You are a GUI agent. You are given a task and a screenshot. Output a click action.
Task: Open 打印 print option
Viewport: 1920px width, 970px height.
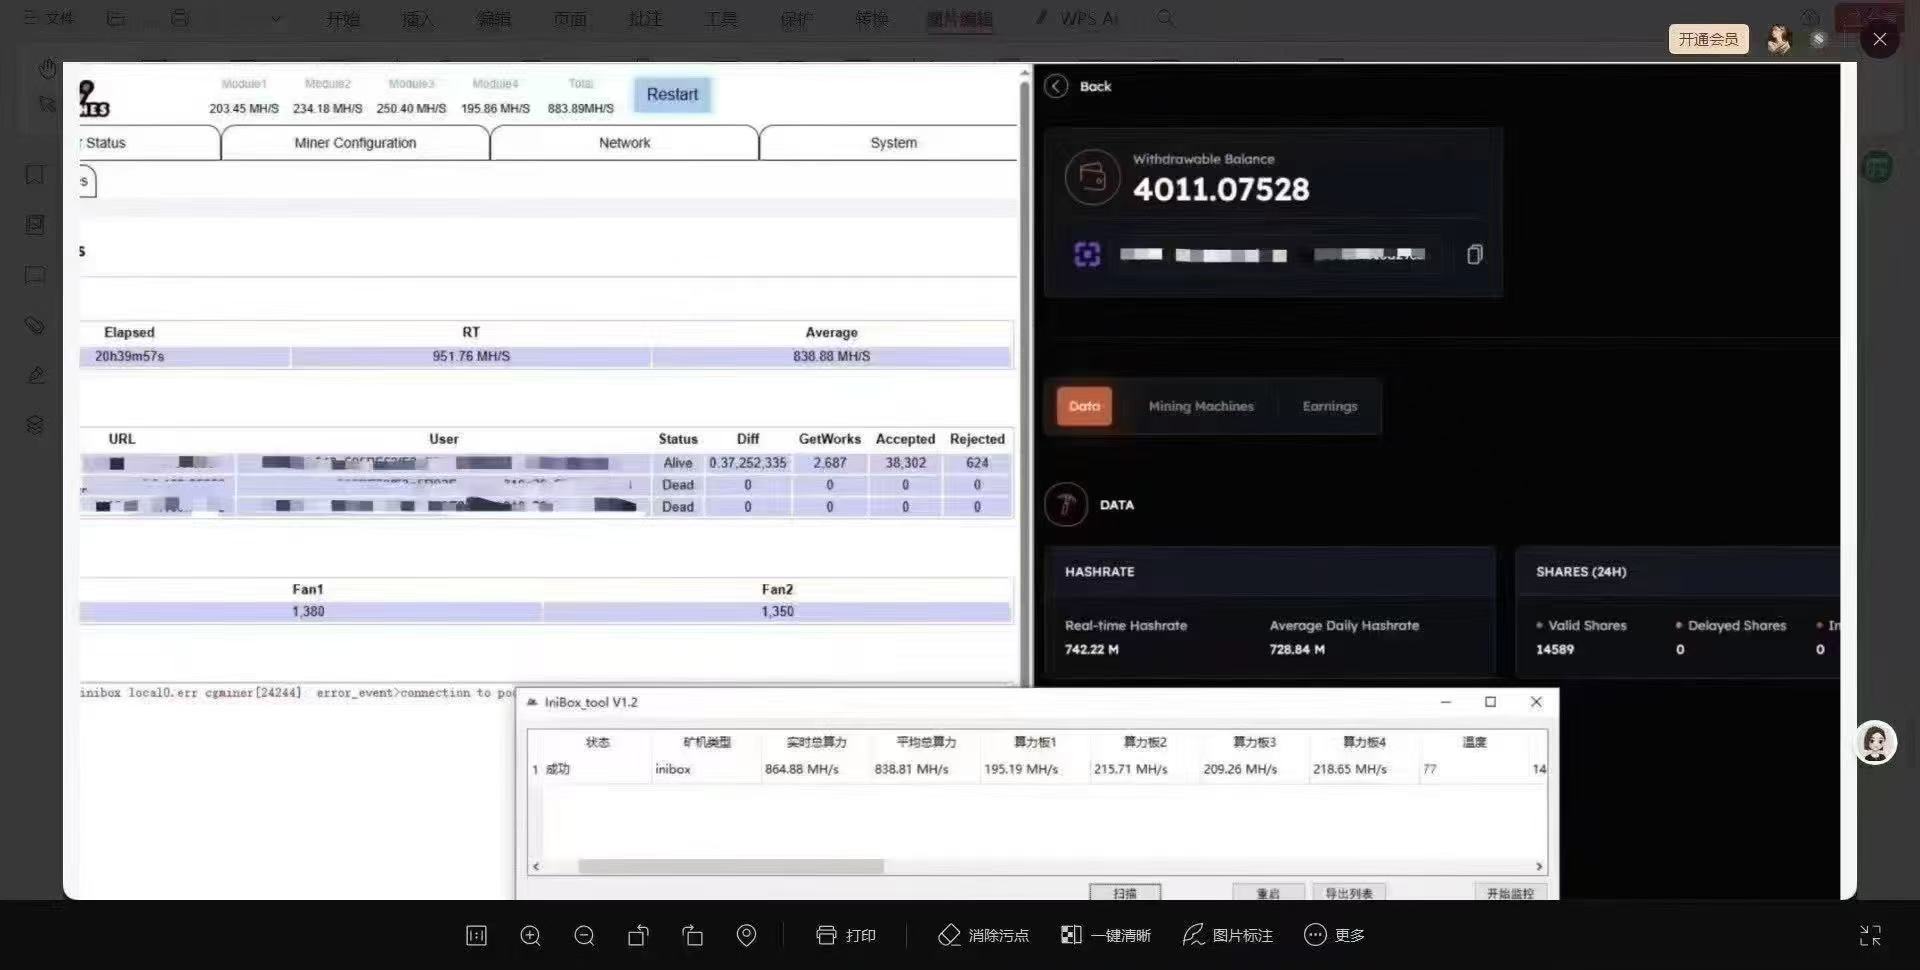pyautogui.click(x=846, y=935)
